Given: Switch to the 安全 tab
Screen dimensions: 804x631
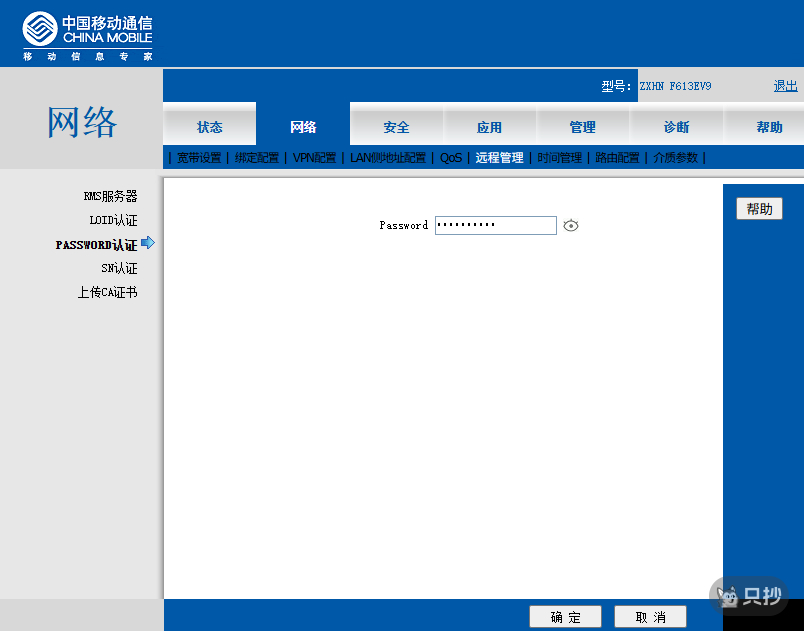Looking at the screenshot, I should (396, 127).
